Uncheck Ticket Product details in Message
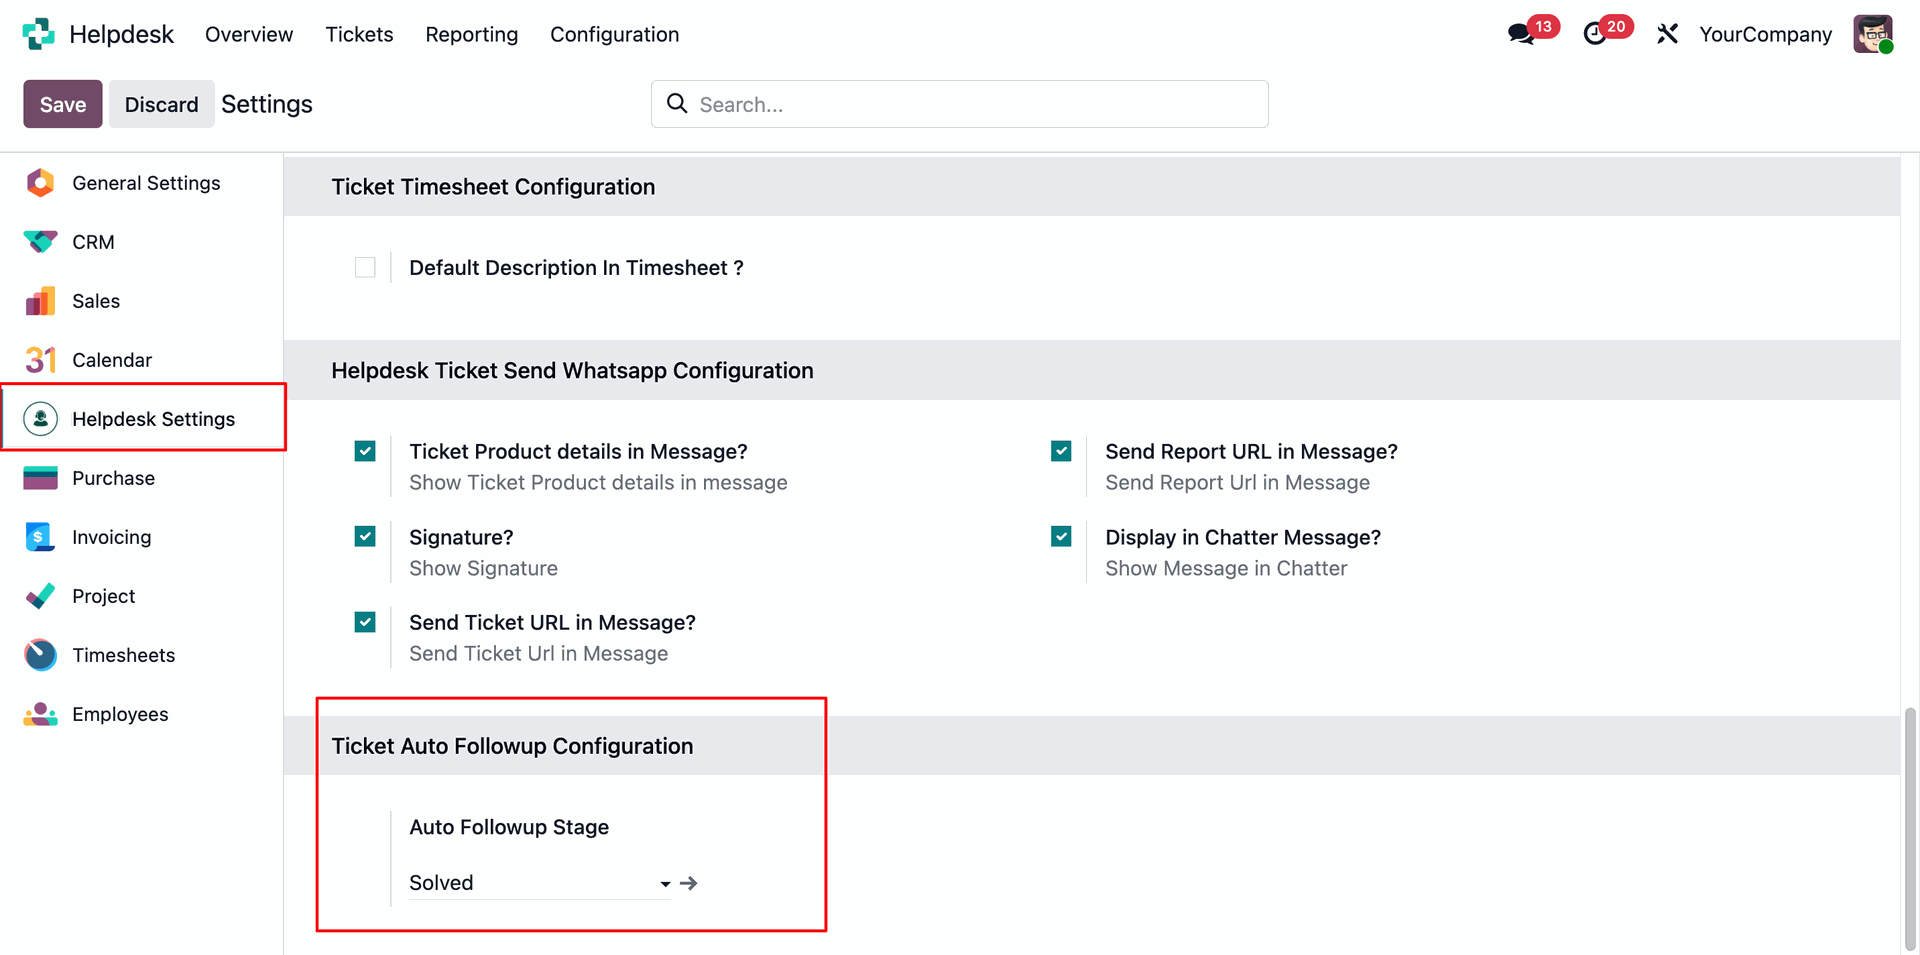Viewport: 1920px width, 955px height. pyautogui.click(x=365, y=452)
